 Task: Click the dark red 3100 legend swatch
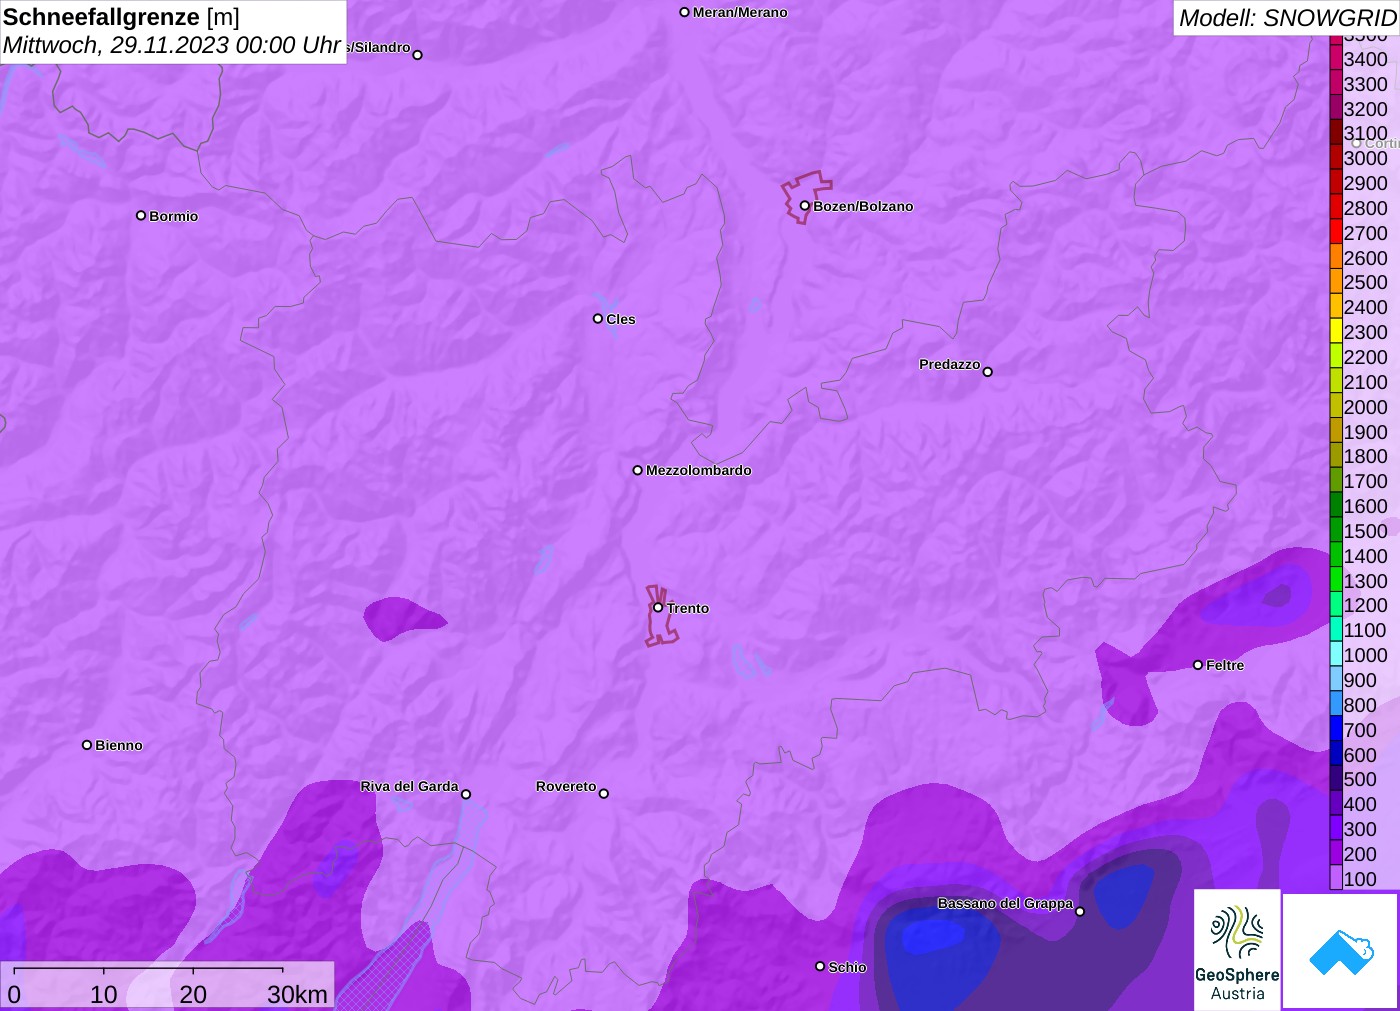pyautogui.click(x=1336, y=133)
